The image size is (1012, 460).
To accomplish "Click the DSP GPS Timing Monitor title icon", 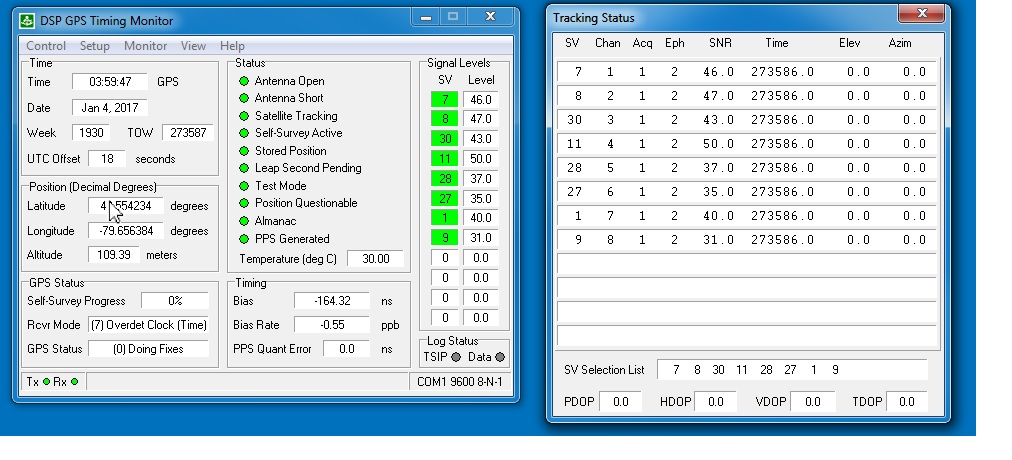I will pos(27,20).
